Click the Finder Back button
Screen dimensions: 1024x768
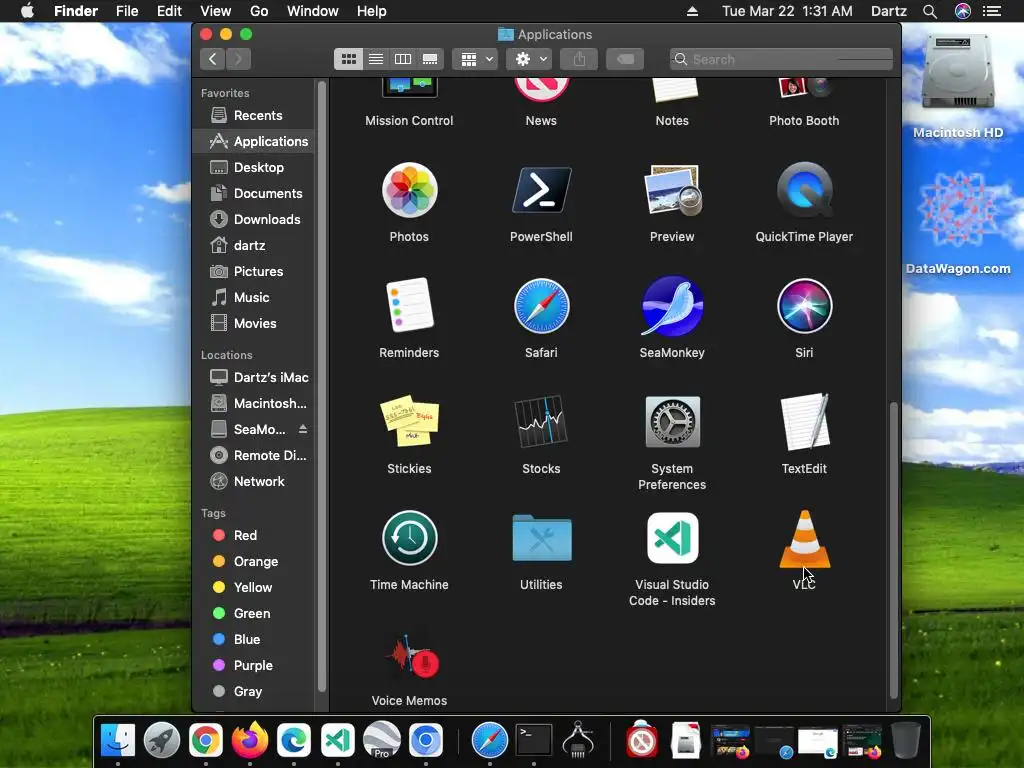[212, 59]
